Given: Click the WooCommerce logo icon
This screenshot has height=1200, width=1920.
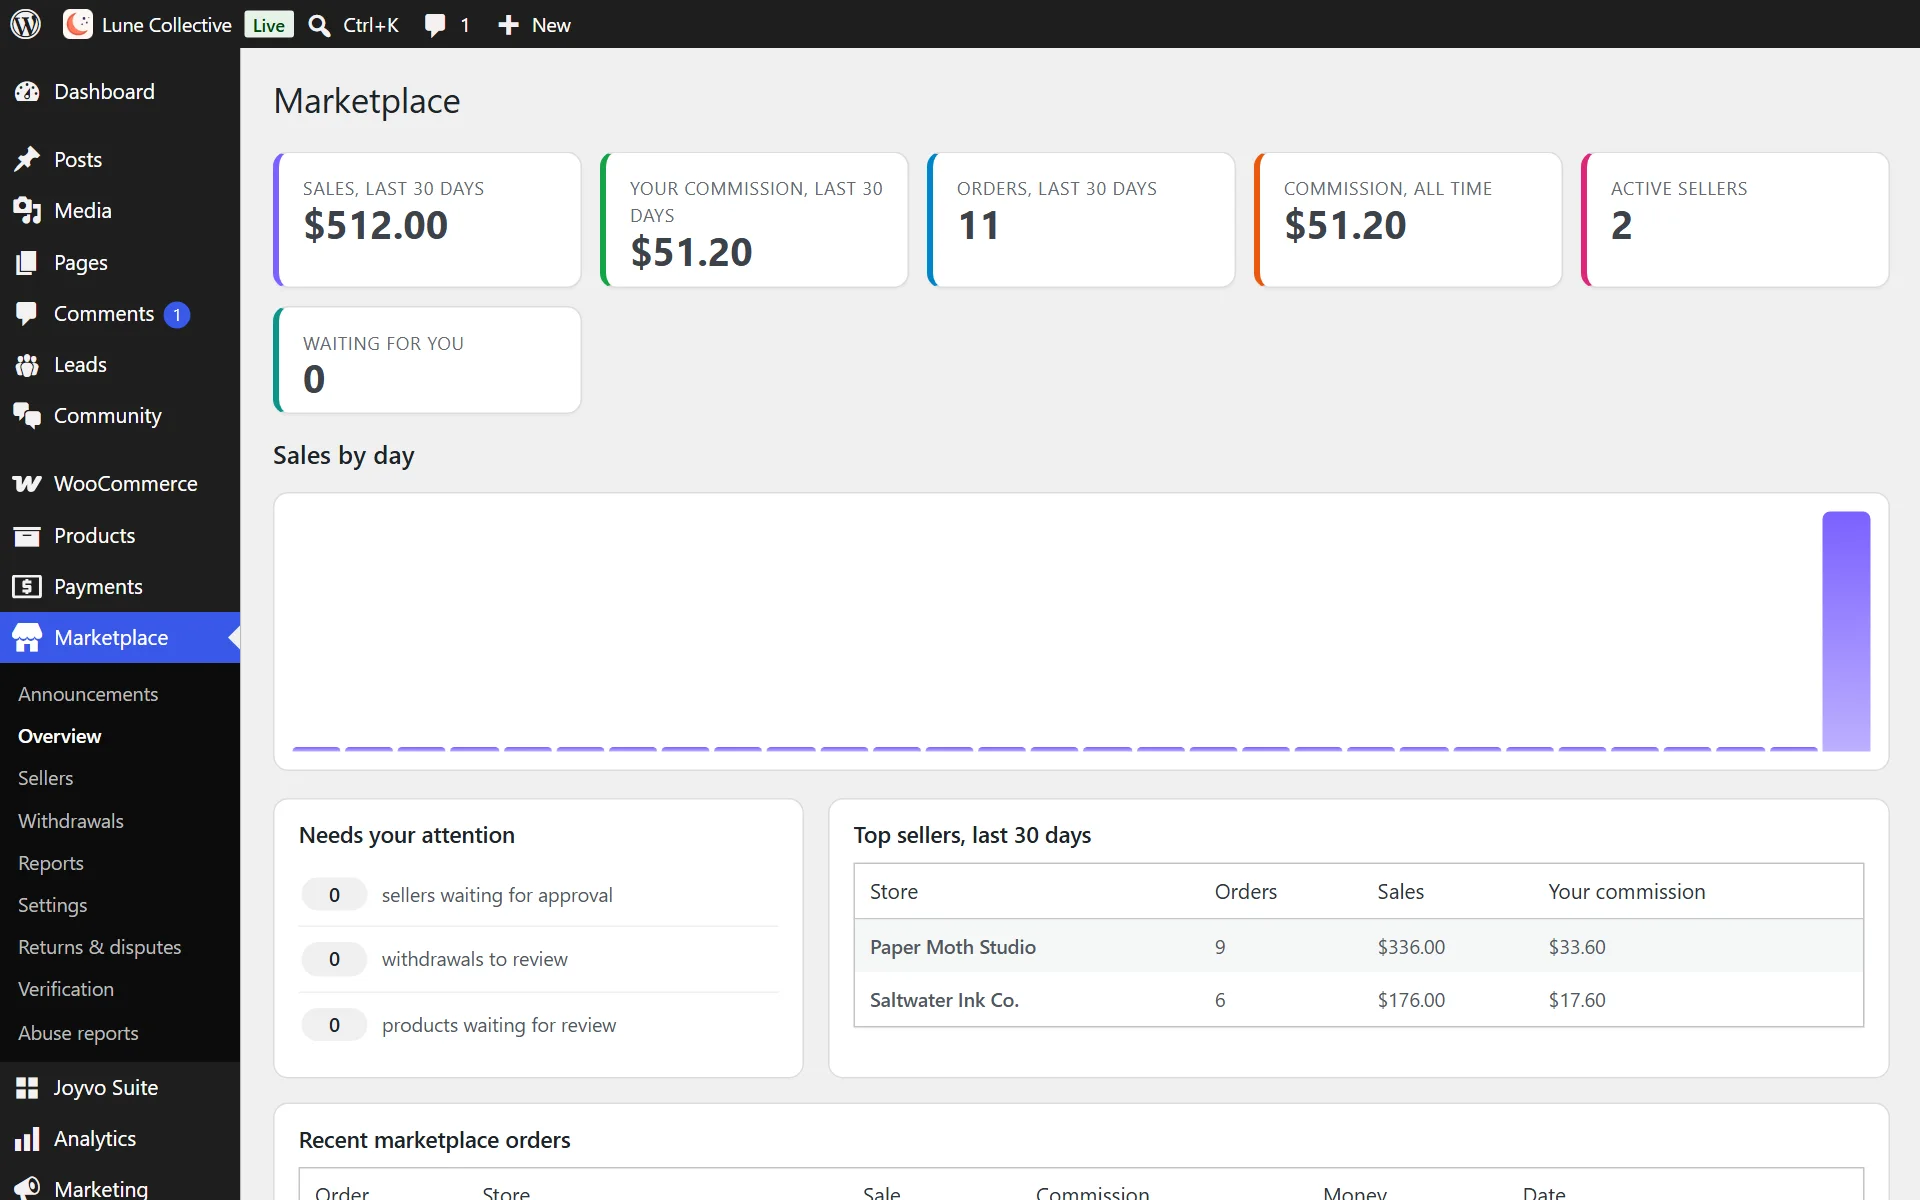Looking at the screenshot, I should [x=27, y=484].
